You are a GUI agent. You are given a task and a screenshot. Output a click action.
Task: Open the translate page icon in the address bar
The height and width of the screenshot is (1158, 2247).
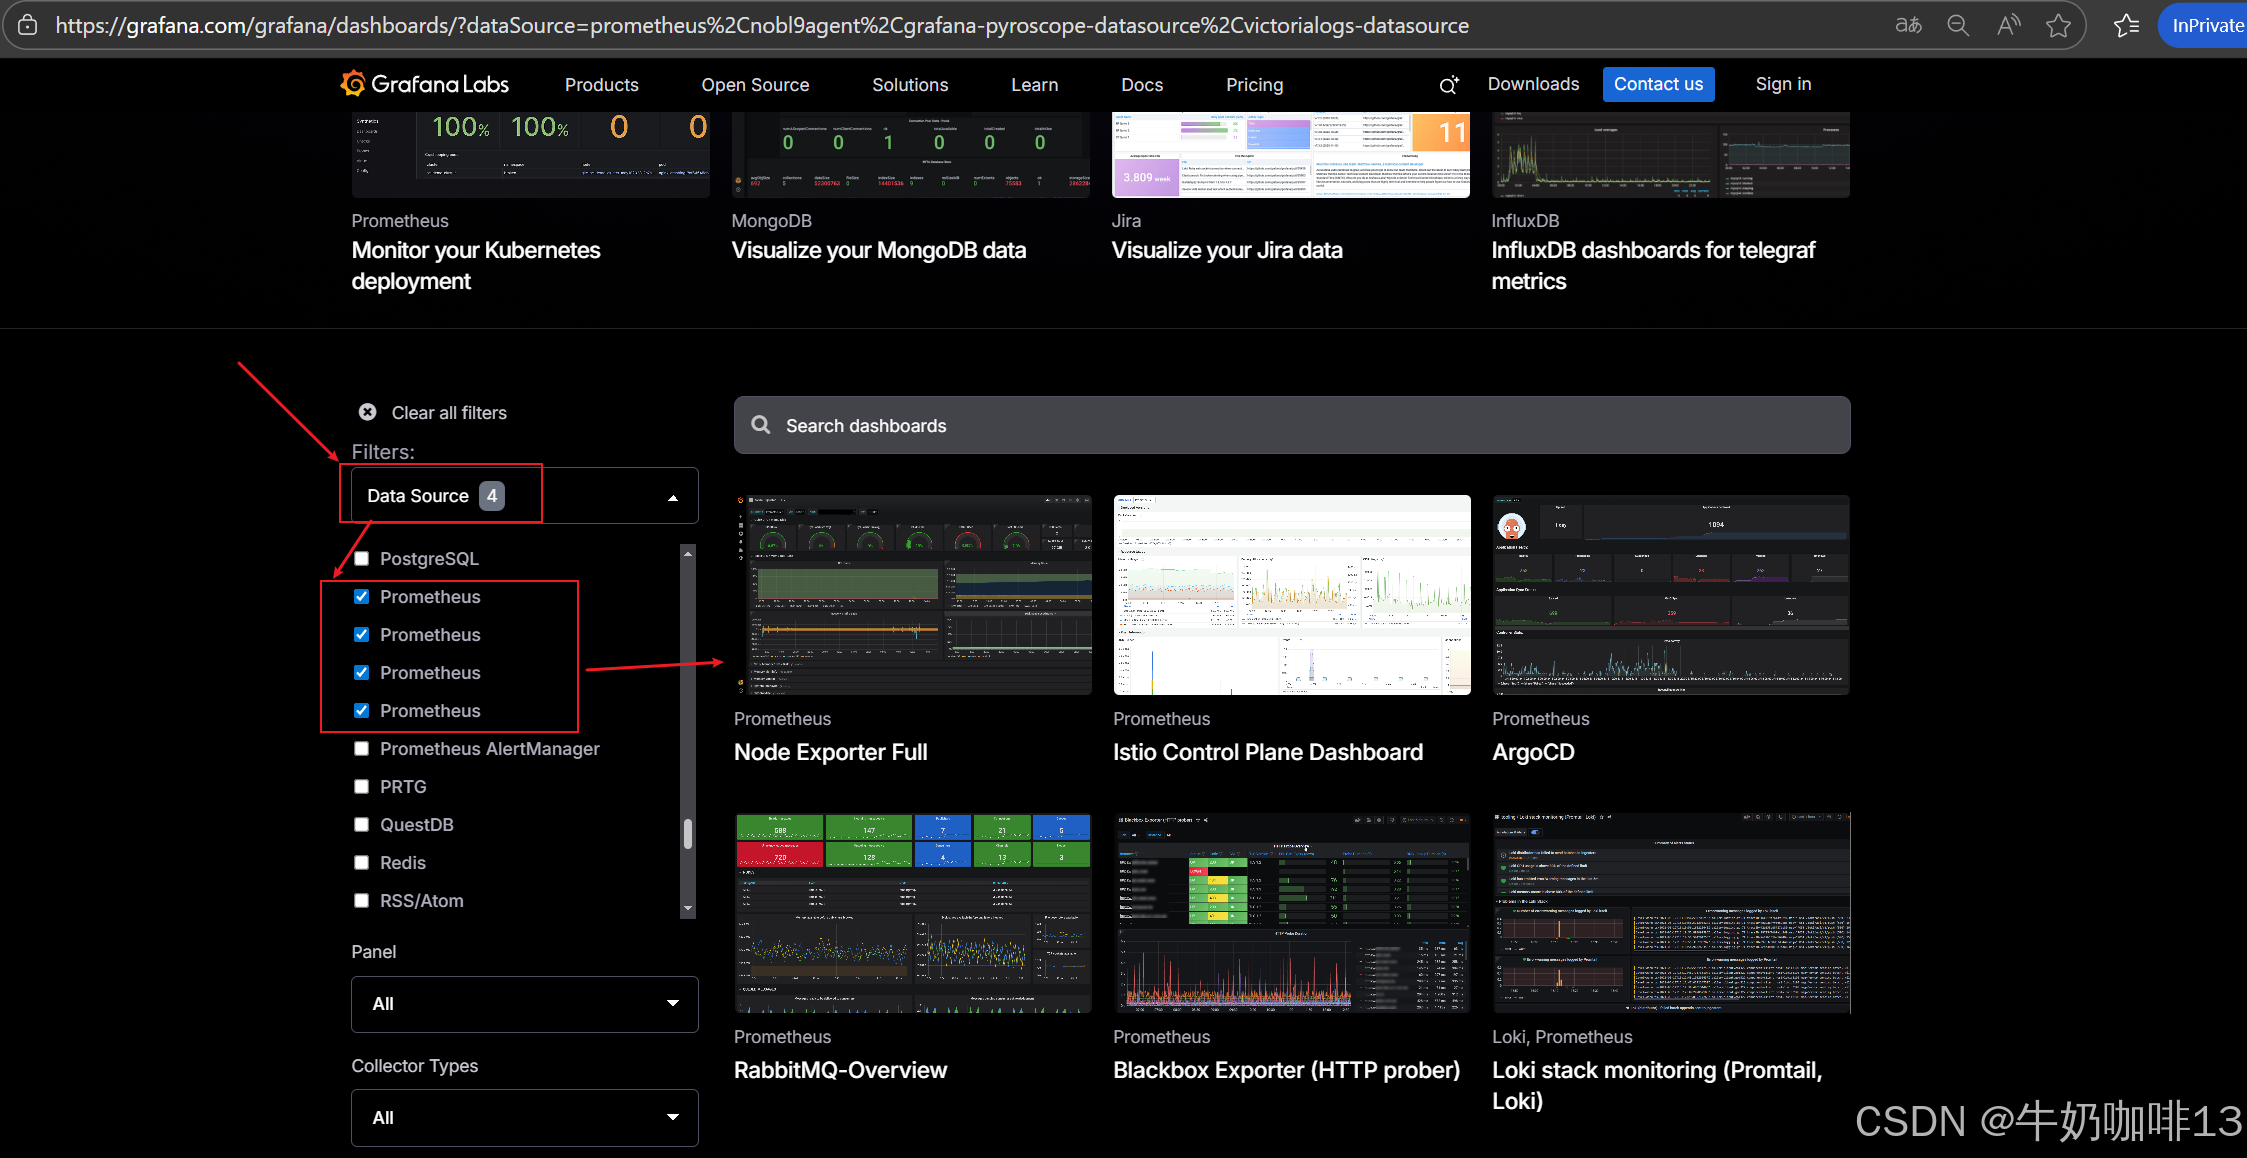click(1908, 26)
